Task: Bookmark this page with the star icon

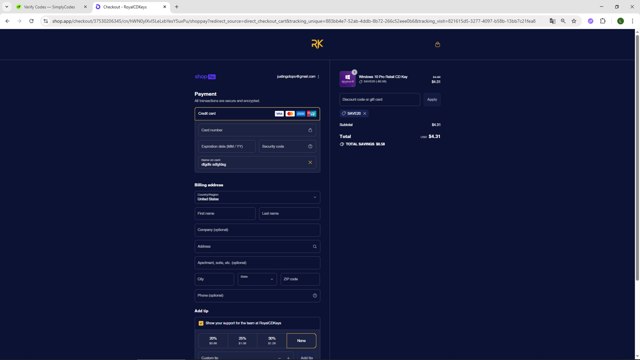Action: [573, 21]
